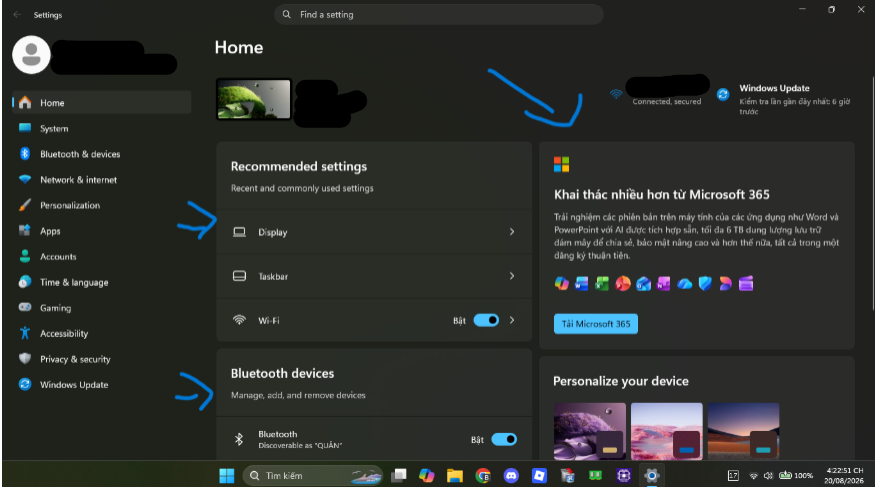Click the Gaming controller icon in sidebar

pyautogui.click(x=25, y=307)
